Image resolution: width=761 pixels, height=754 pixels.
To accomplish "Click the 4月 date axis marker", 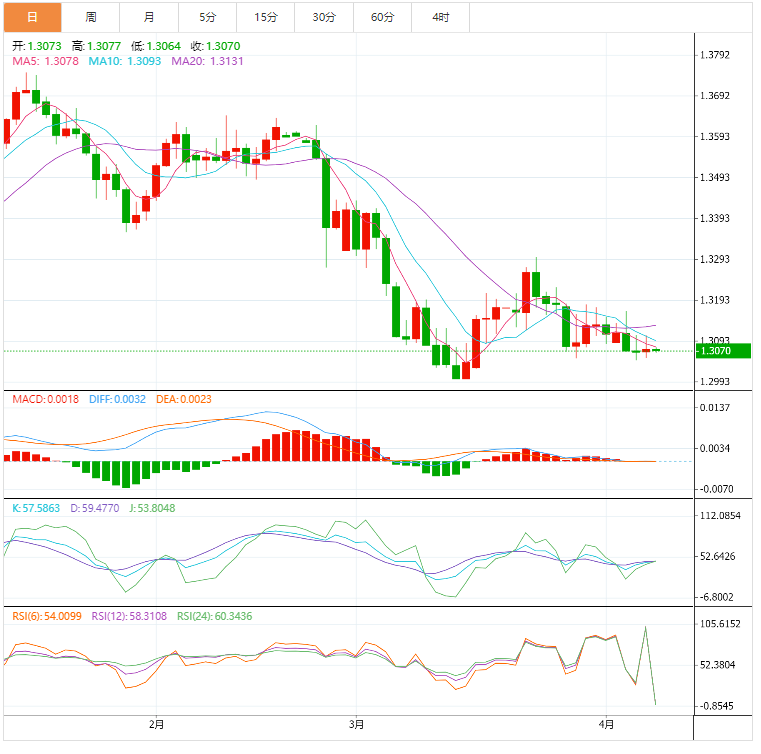I will click(x=606, y=724).
